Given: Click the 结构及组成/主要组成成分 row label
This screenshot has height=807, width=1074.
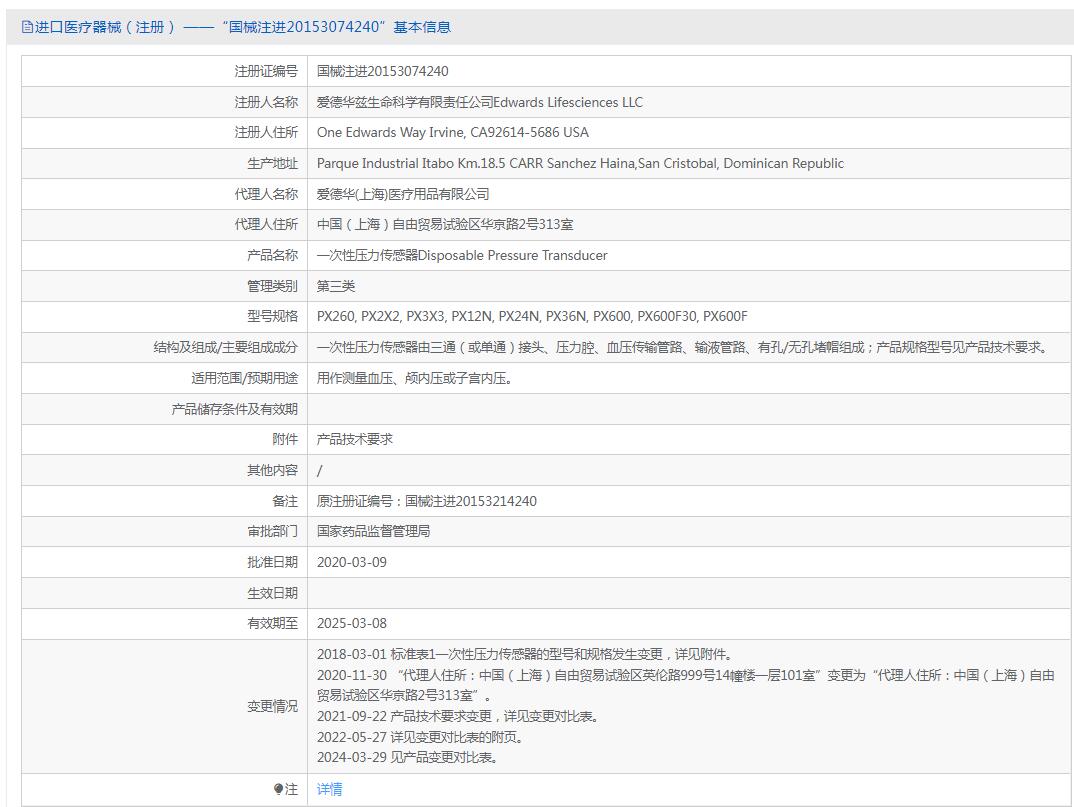Looking at the screenshot, I should coord(225,347).
